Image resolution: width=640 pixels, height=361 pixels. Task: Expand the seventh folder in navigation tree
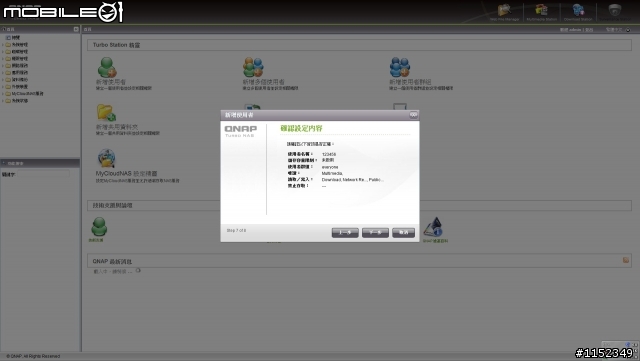[x=3, y=87]
